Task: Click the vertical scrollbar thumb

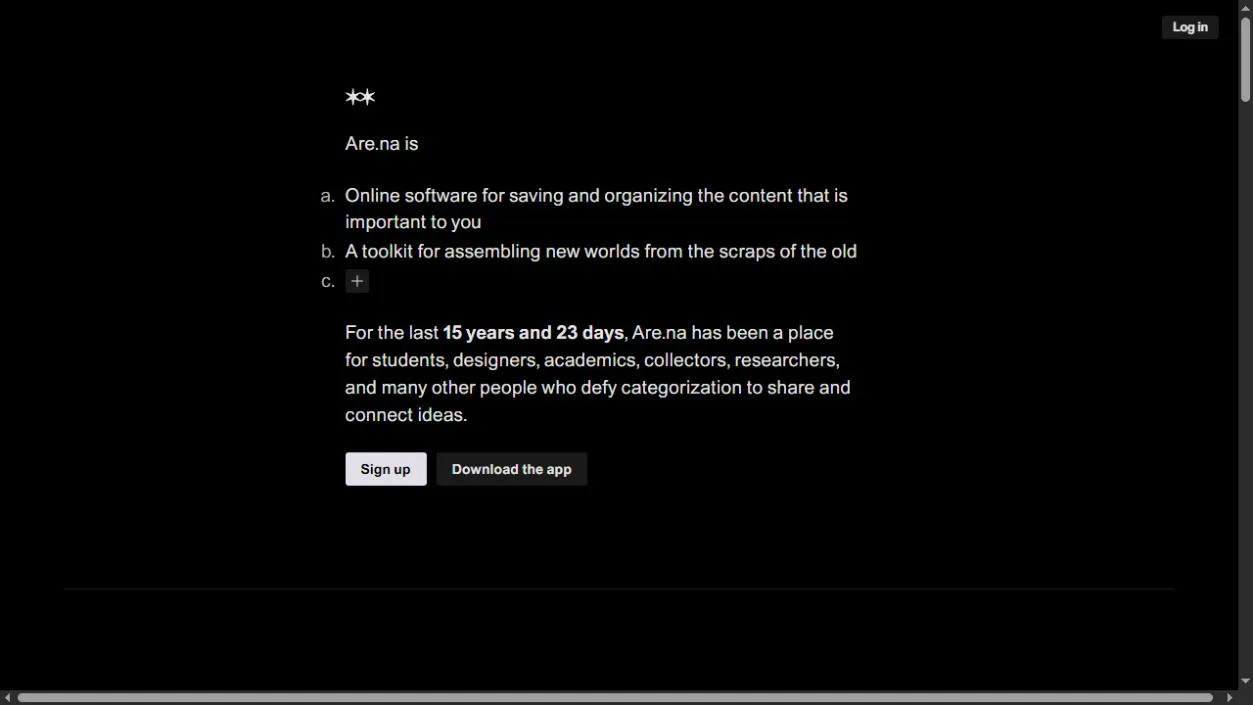Action: click(1245, 59)
